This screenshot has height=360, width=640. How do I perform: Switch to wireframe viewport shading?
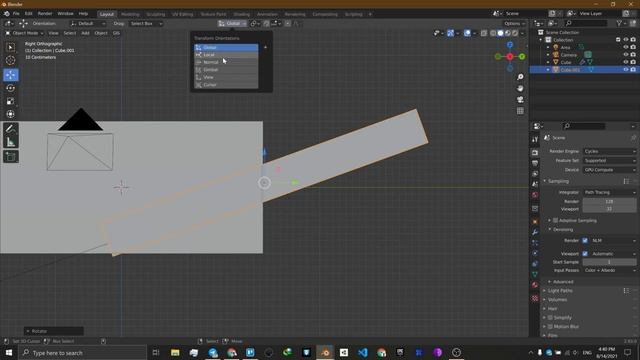(x=493, y=33)
